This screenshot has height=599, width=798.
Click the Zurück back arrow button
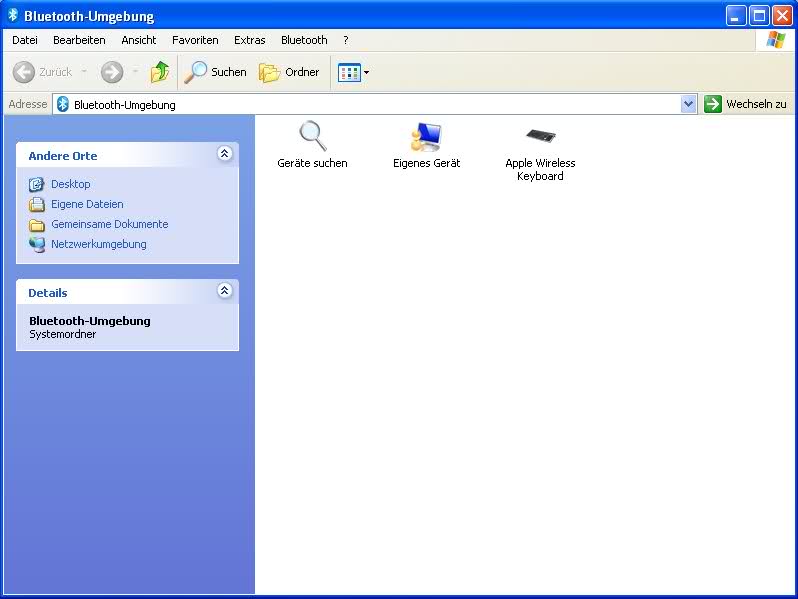[x=43, y=72]
